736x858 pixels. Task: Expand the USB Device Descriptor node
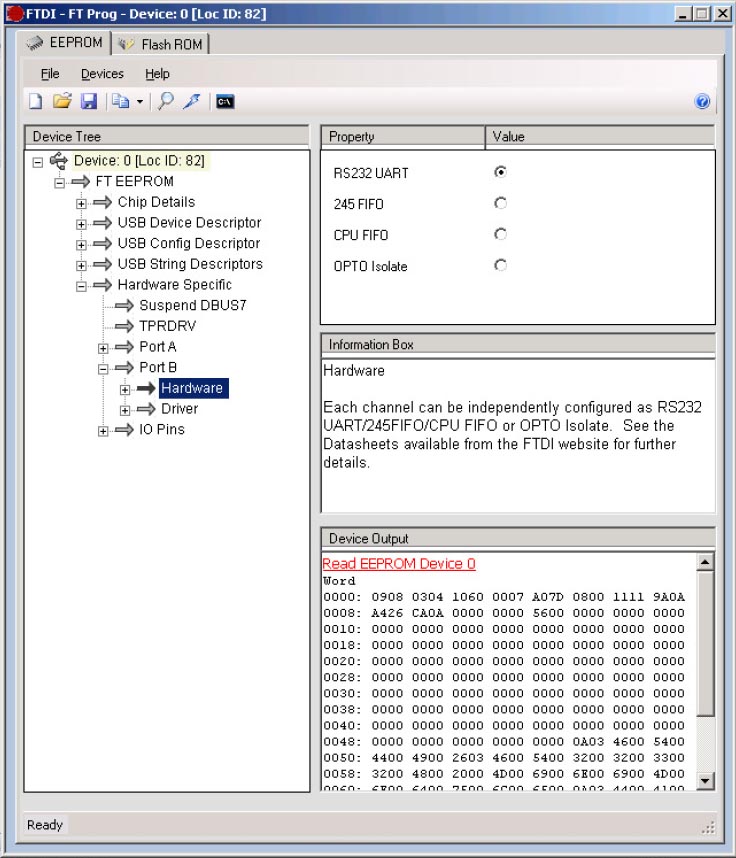click(81, 224)
